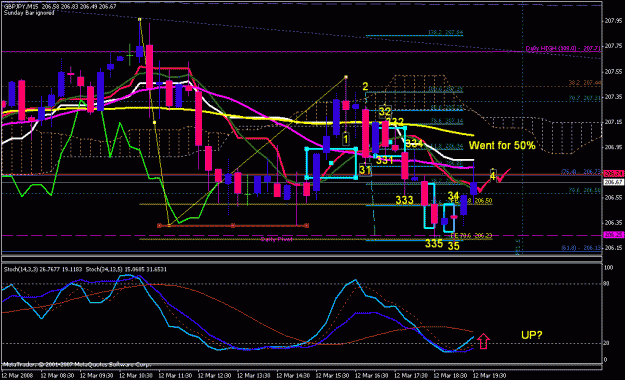Click the '12 Mar 2008' time axis label
This screenshot has height=380, width=625.
[x=17, y=376]
